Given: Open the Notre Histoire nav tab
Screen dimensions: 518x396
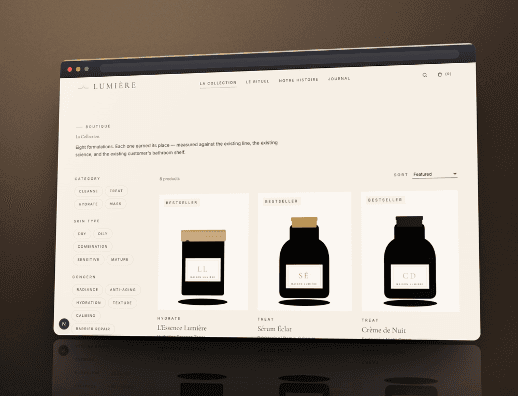Looking at the screenshot, I should (298, 80).
